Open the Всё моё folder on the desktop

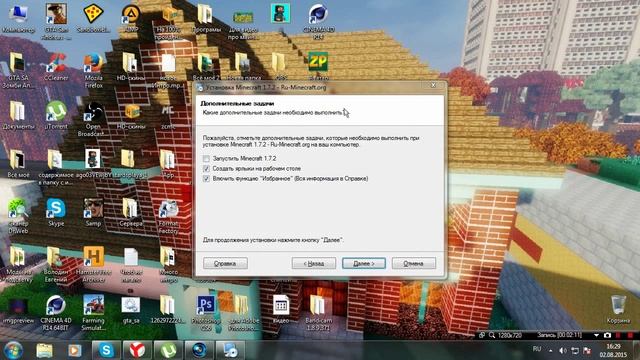(18, 163)
